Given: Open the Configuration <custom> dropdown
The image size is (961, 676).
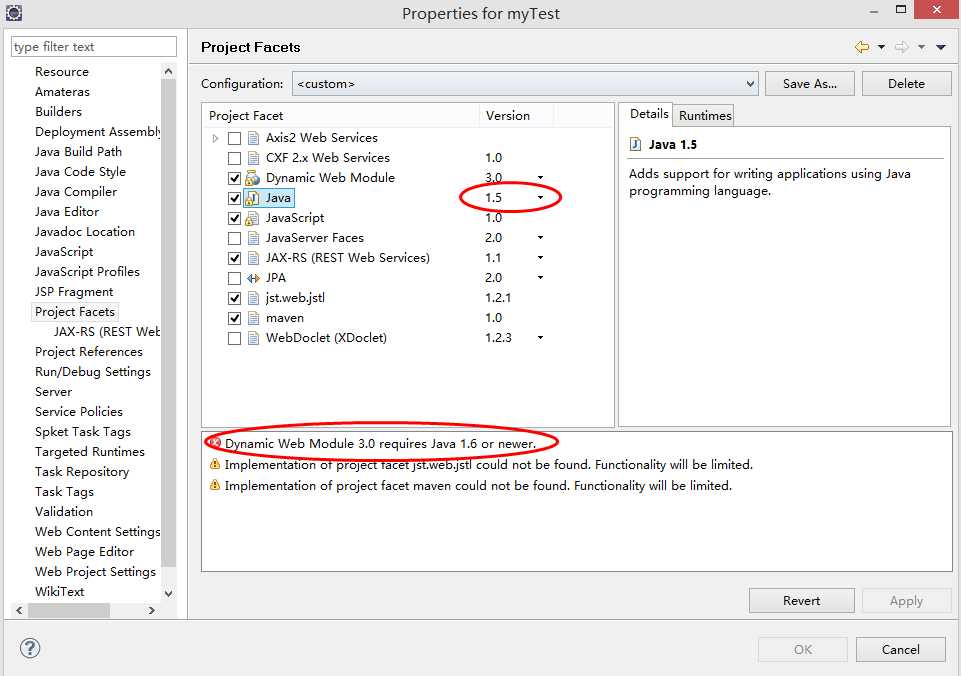Looking at the screenshot, I should click(525, 84).
